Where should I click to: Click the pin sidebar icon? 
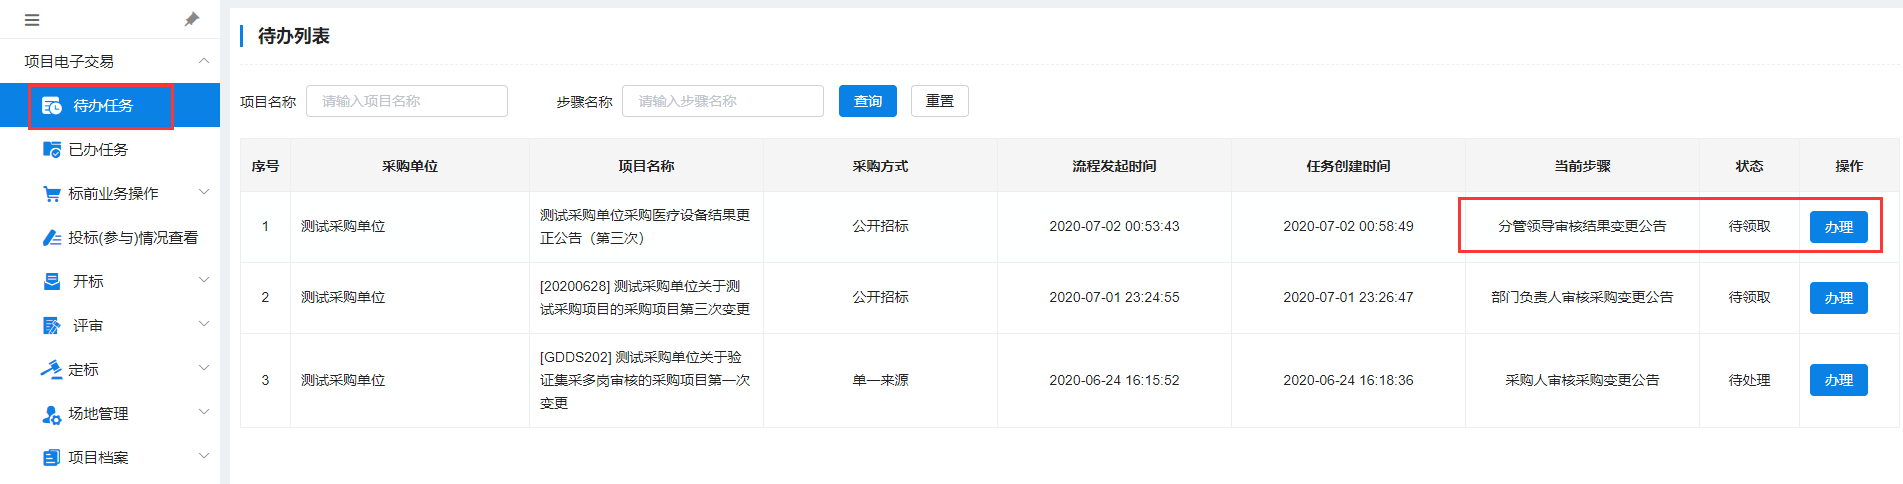click(192, 19)
